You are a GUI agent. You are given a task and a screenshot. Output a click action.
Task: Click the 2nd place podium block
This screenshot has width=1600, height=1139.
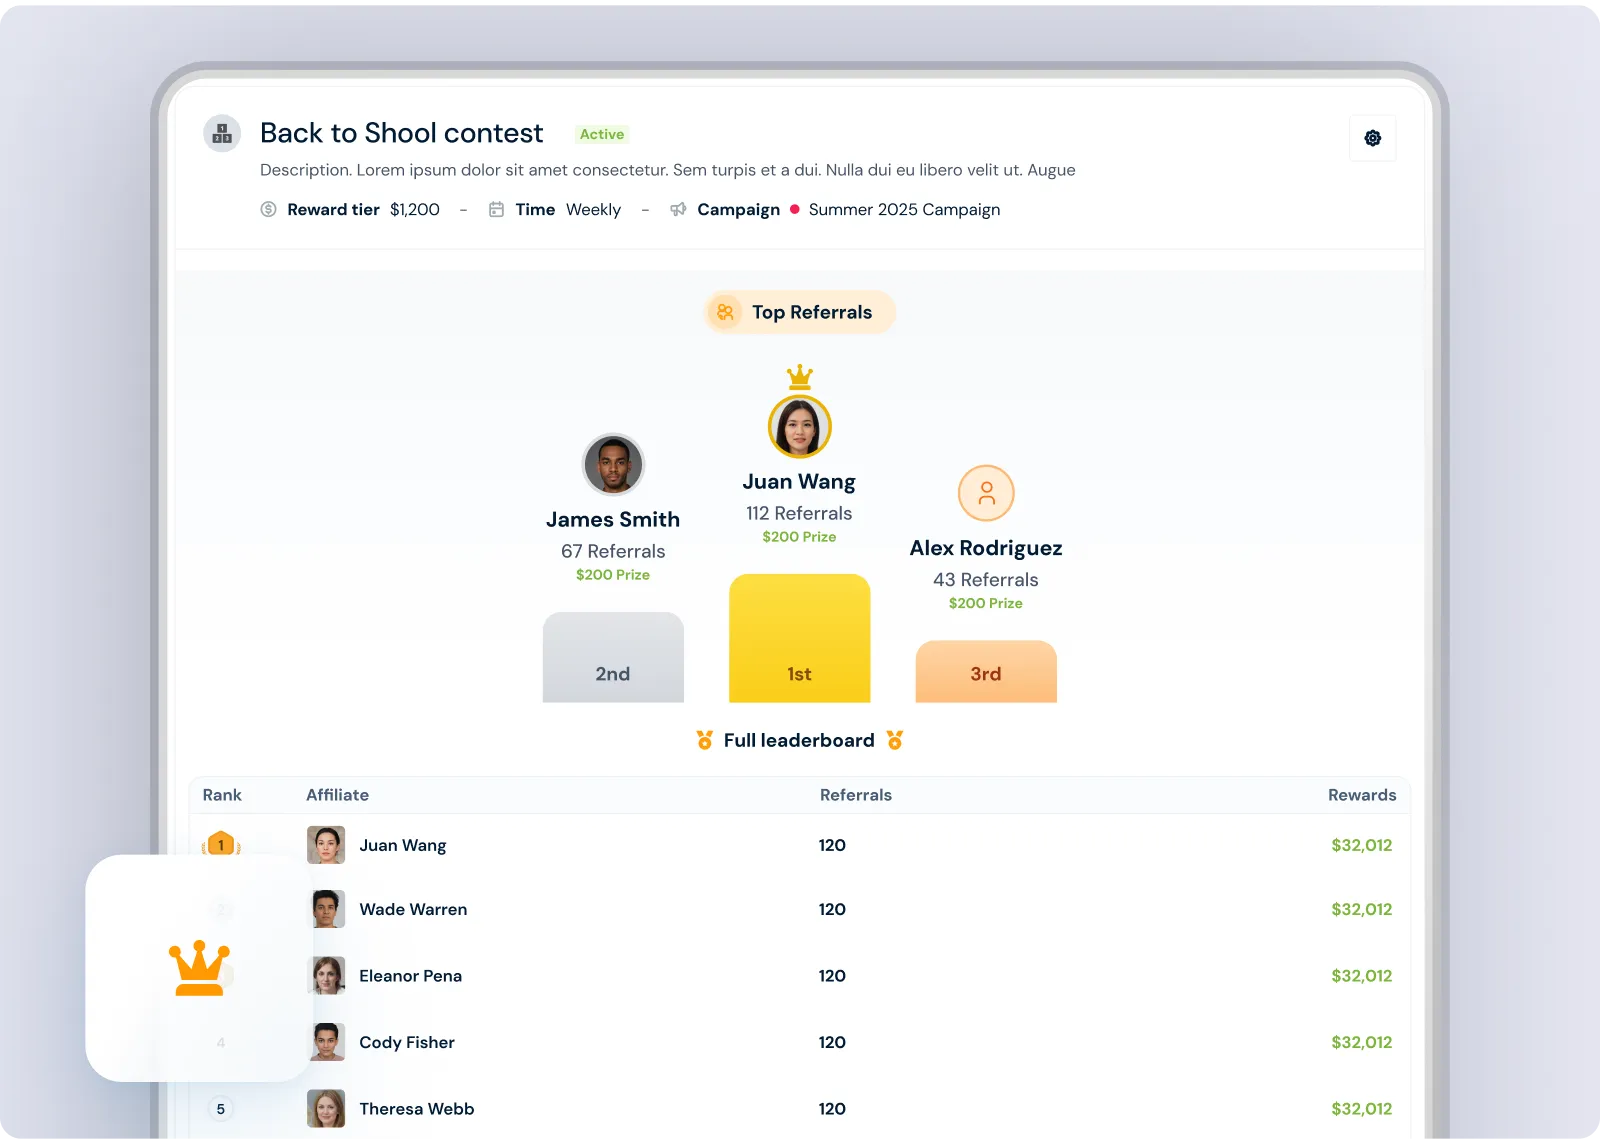click(x=613, y=657)
